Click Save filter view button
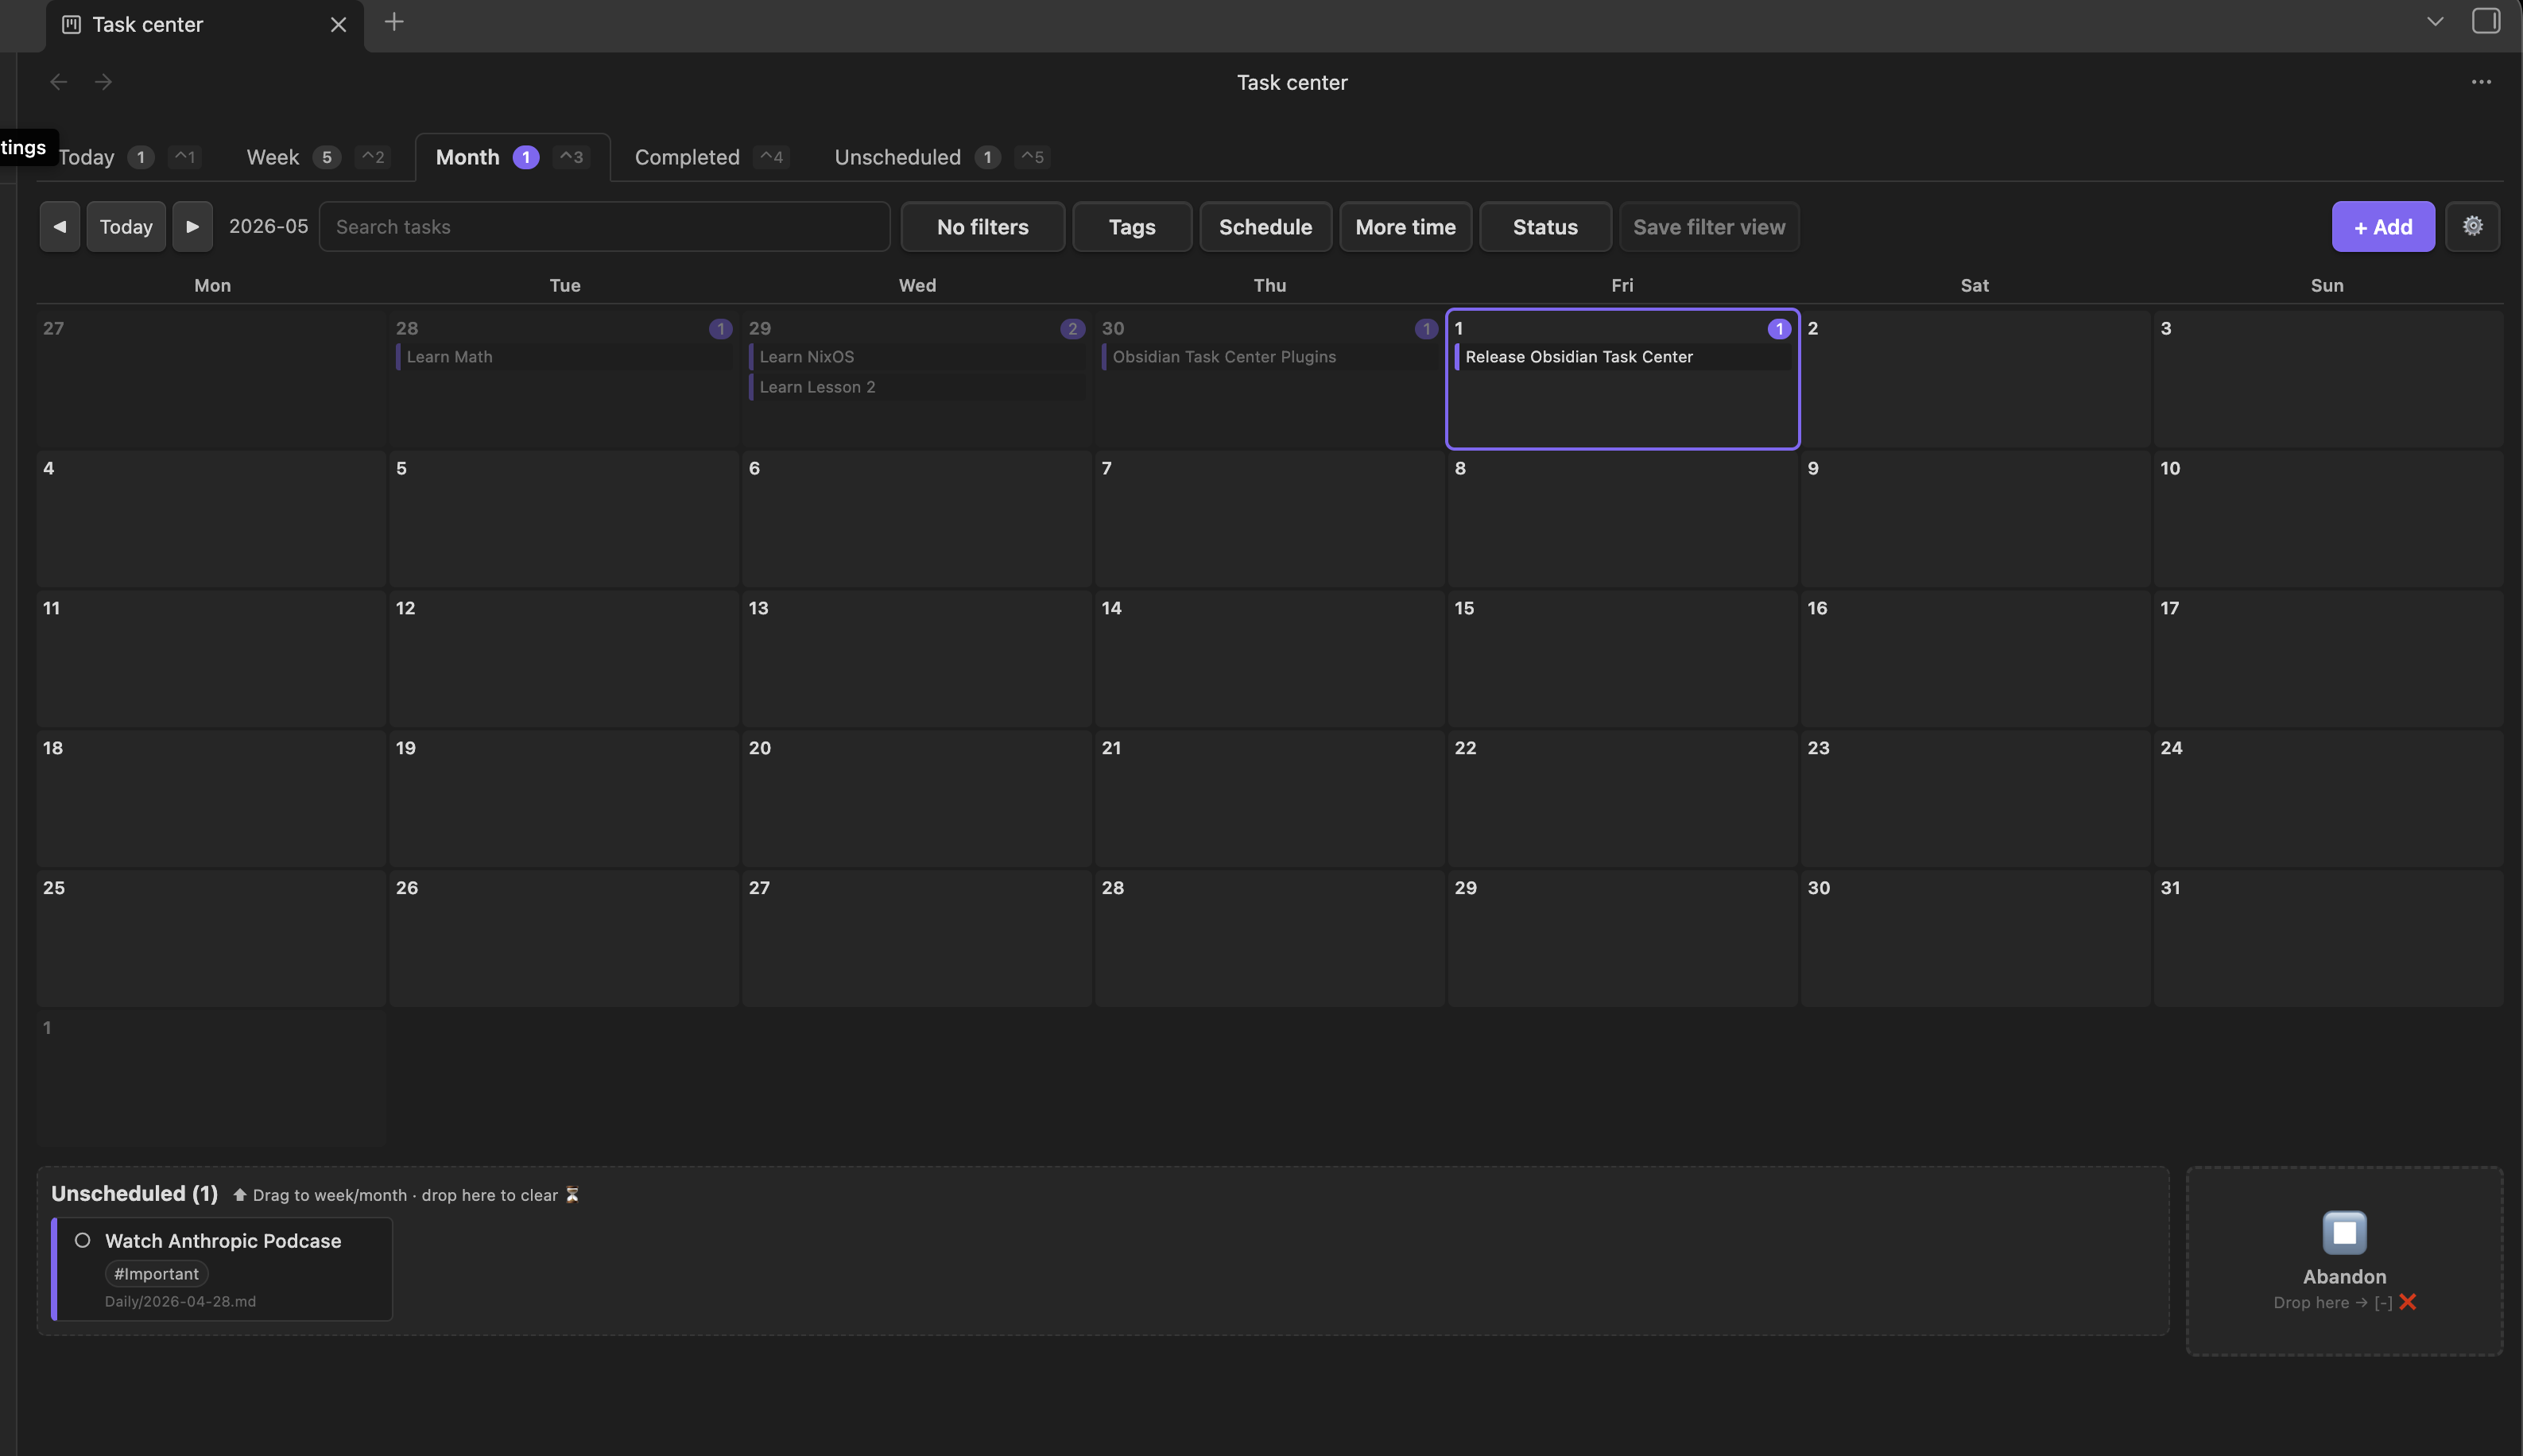This screenshot has height=1456, width=2523. pos(1709,227)
